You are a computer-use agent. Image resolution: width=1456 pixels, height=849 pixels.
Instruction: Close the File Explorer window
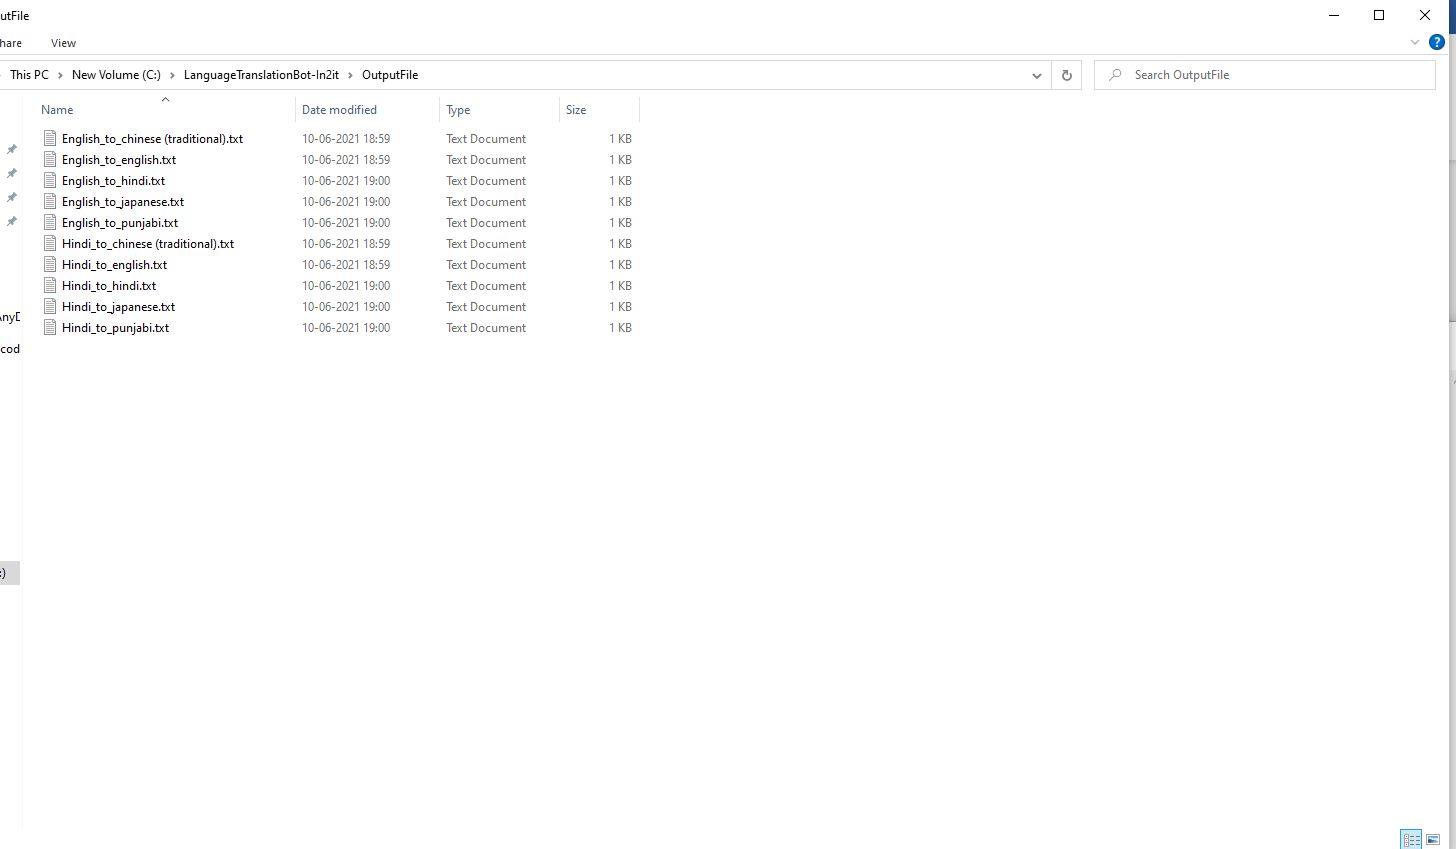1425,15
